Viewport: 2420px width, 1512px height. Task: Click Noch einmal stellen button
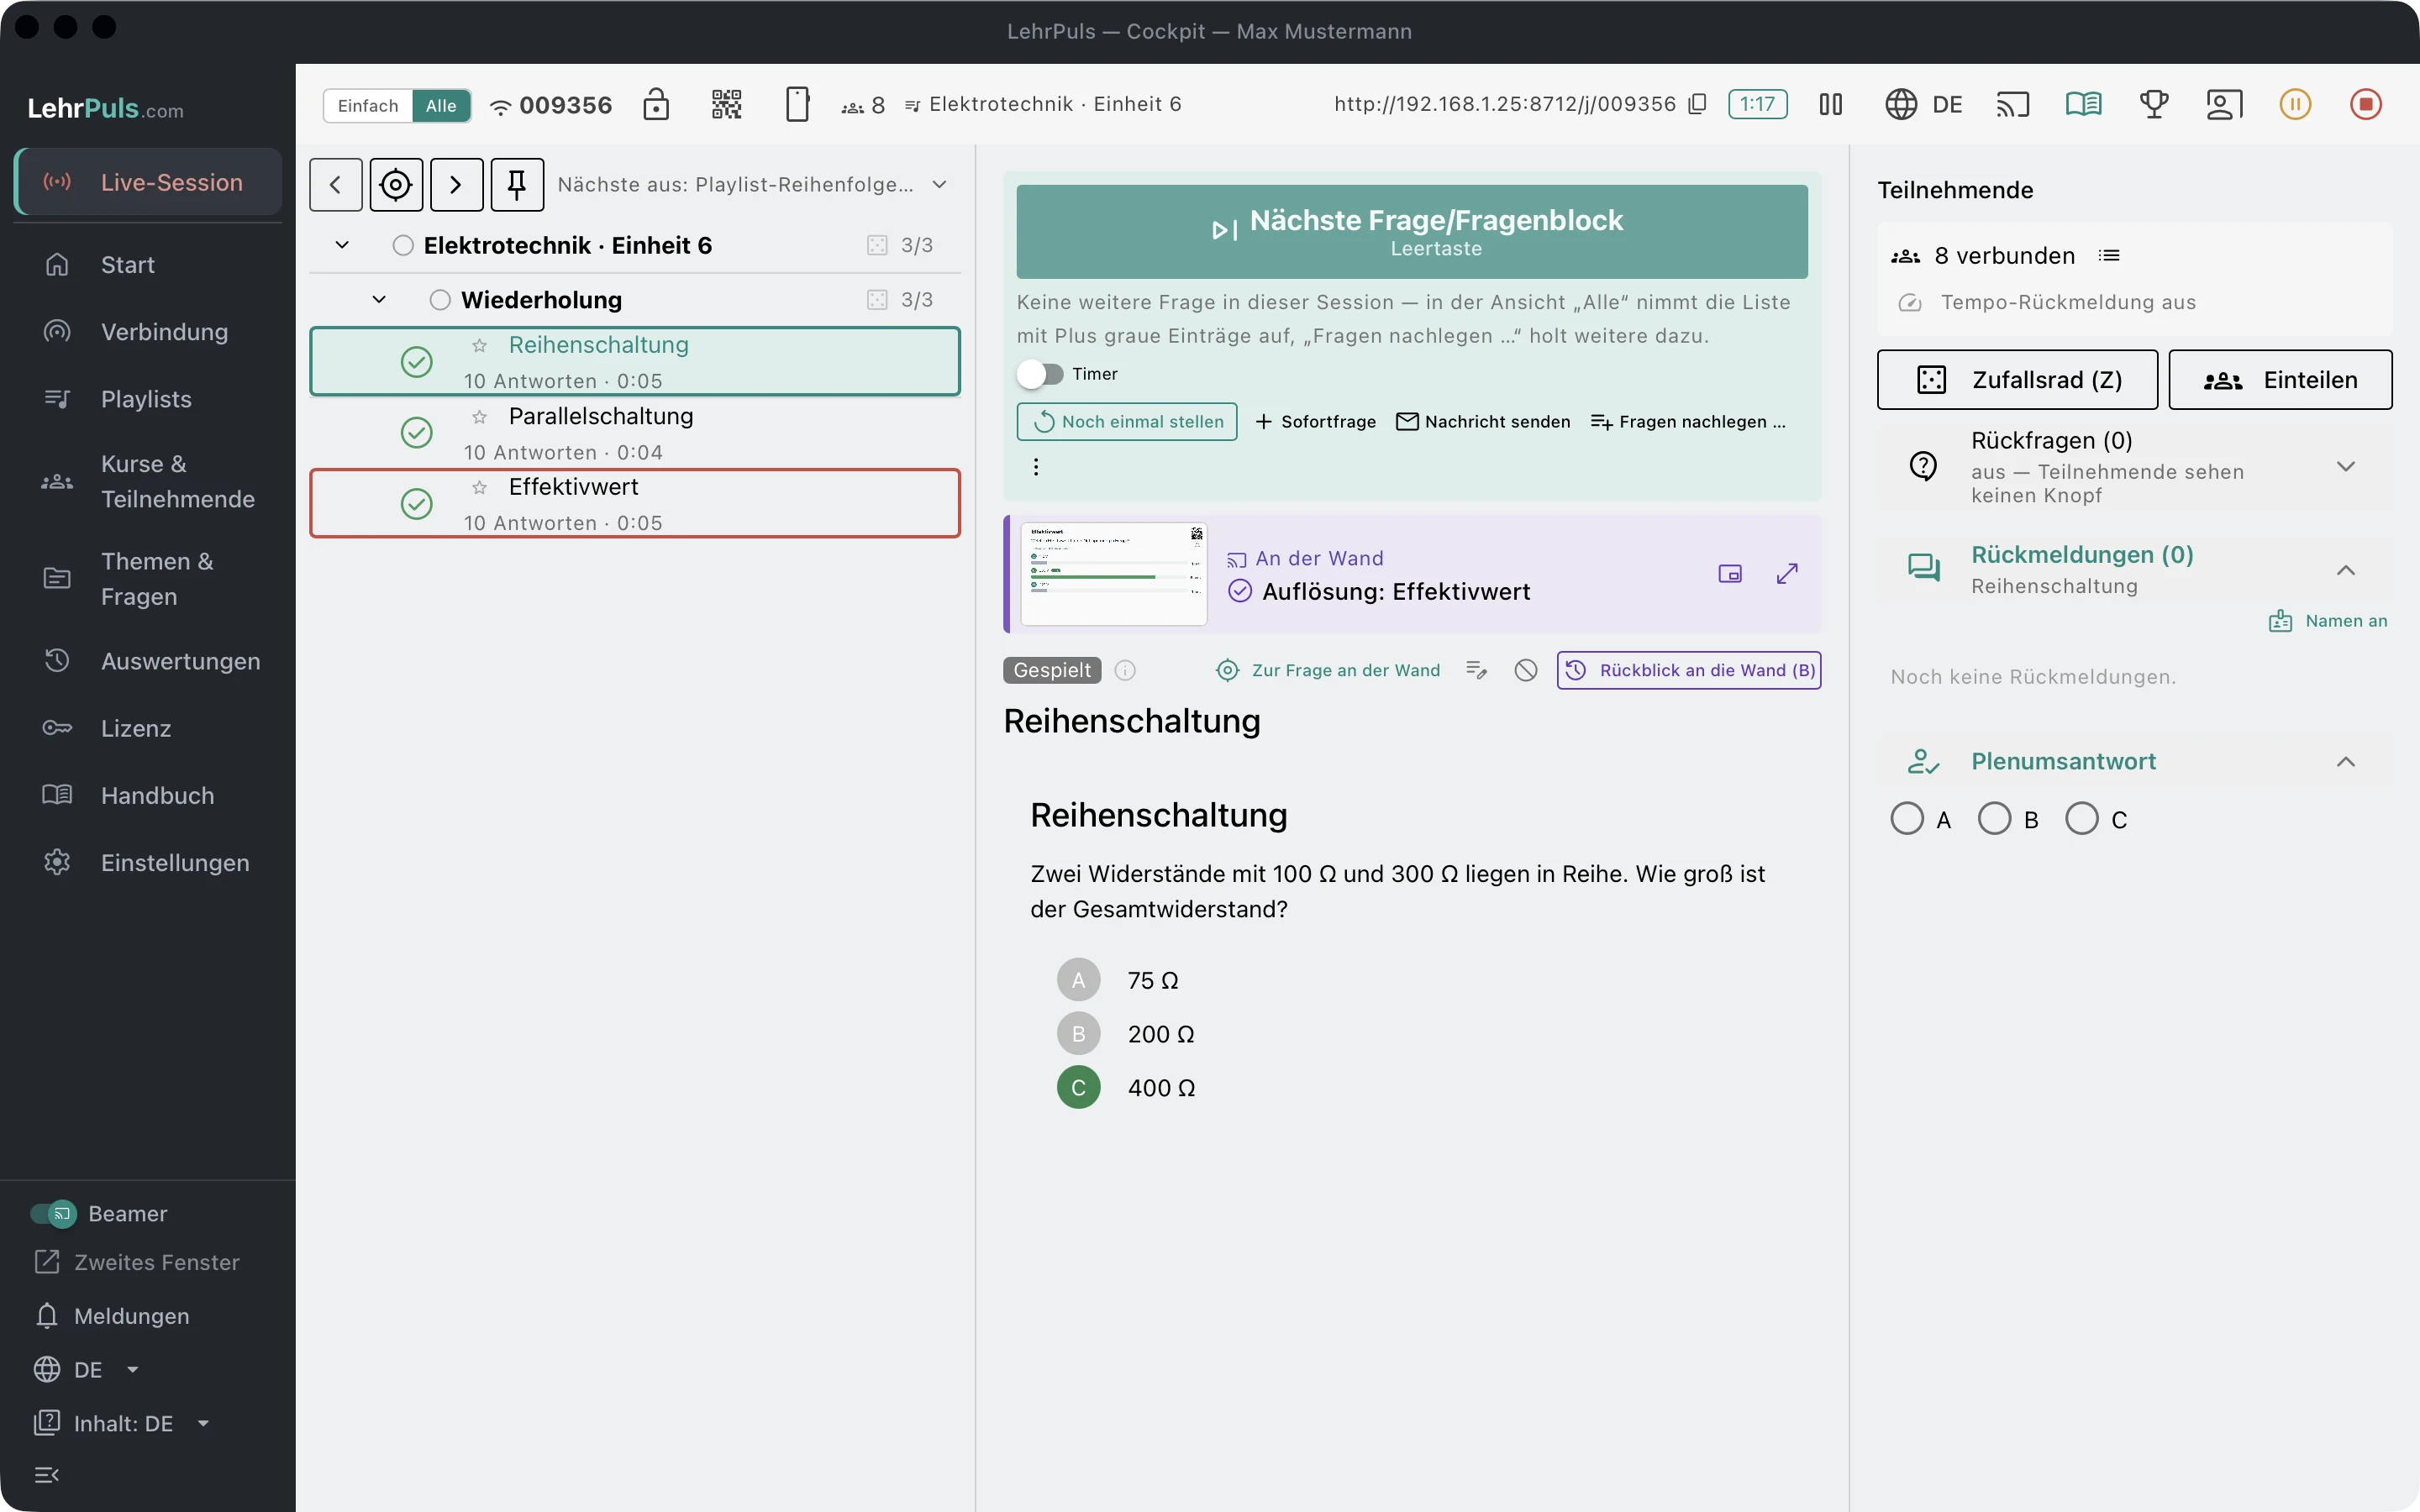coord(1127,422)
